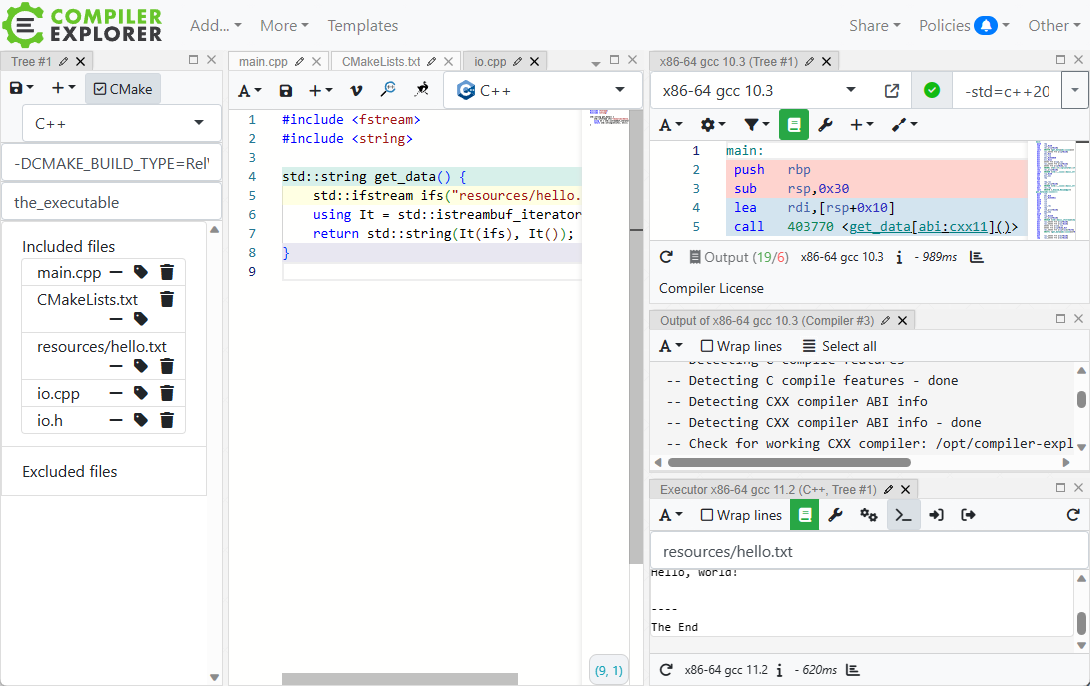Screen dimensions: 1090x686
Task: Open the Templates menu
Action: point(362,25)
